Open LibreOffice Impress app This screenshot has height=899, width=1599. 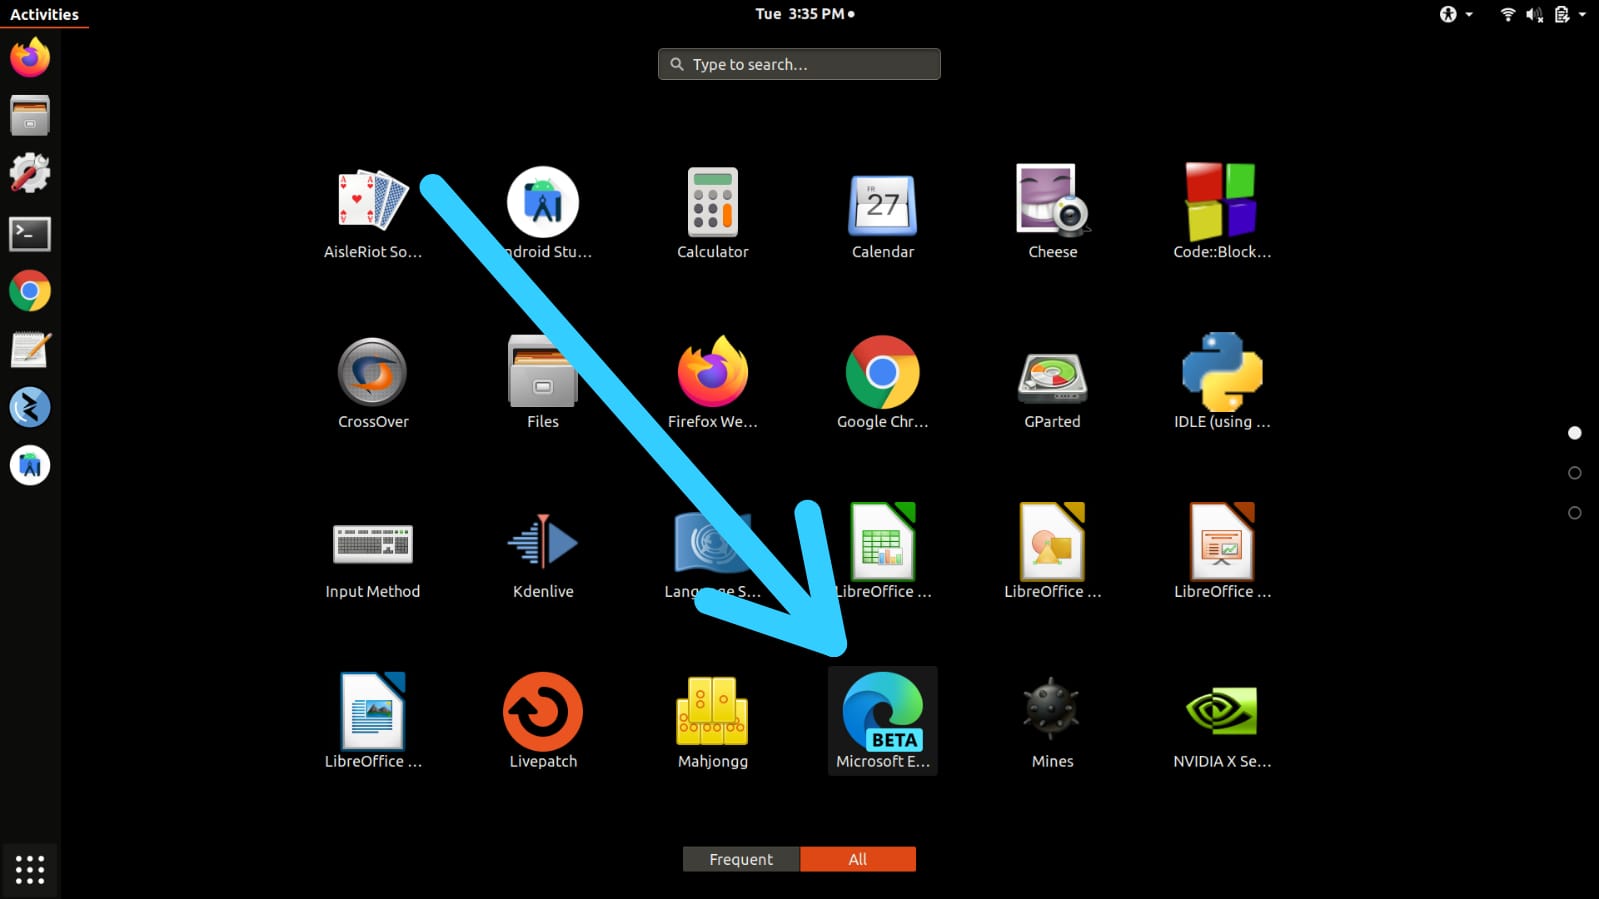coord(1222,551)
